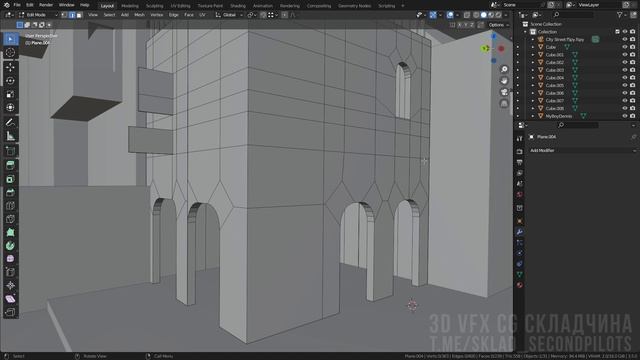The width and height of the screenshot is (640, 360).
Task: Select the Smooth tool
Action: (x=10, y=259)
